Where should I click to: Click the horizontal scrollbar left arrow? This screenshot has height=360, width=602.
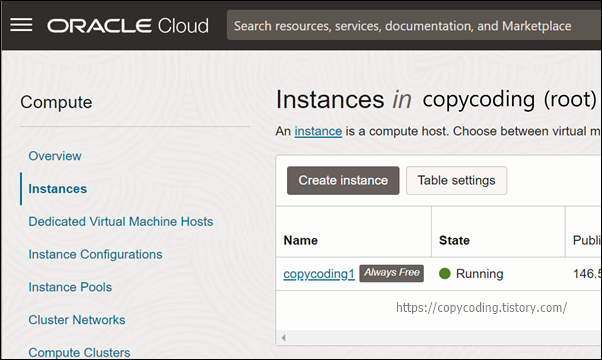click(x=283, y=338)
